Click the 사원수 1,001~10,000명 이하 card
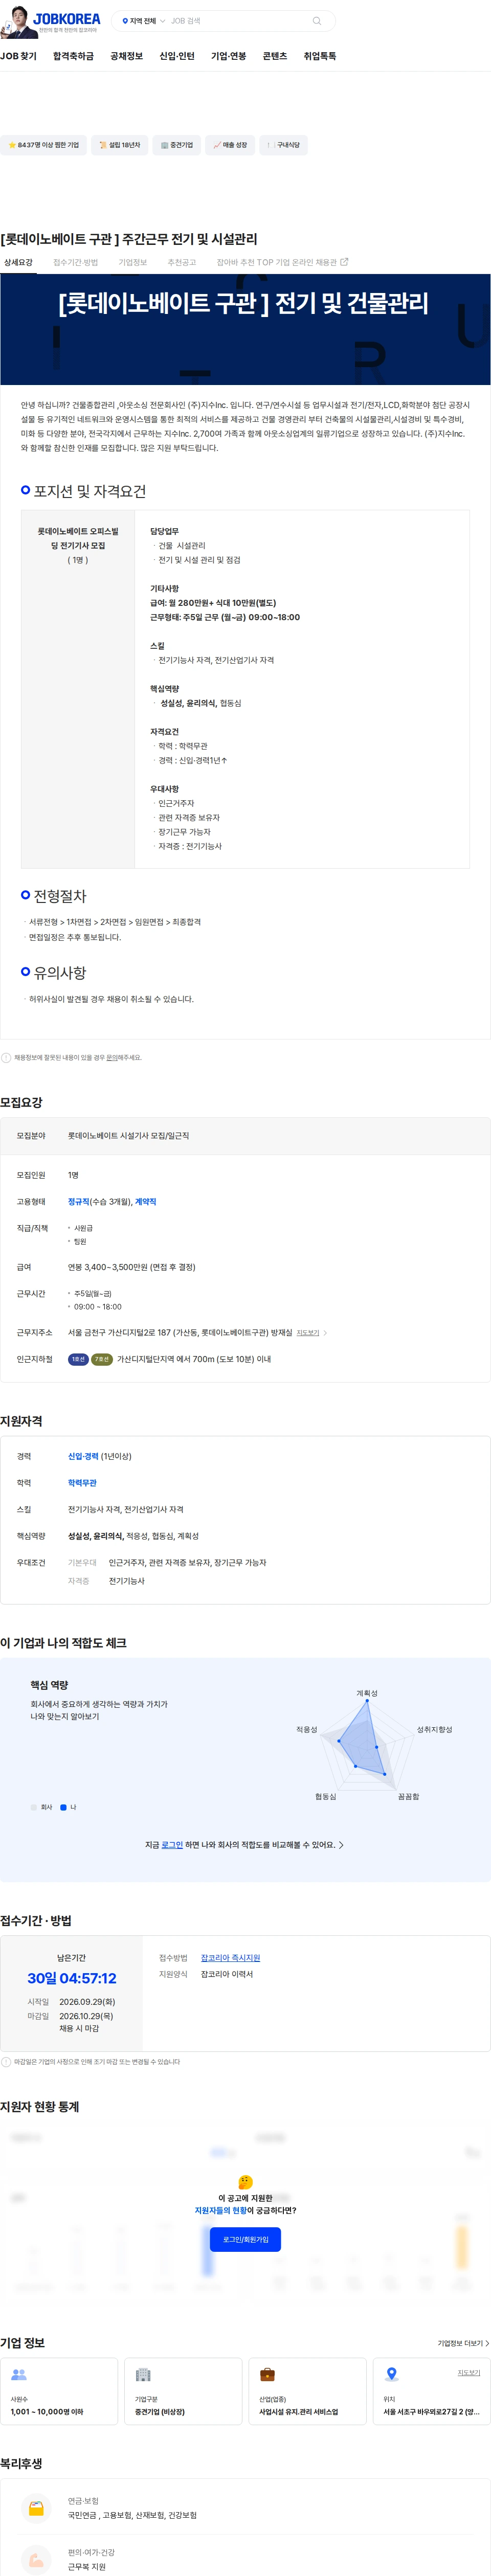491x2576 pixels. (59, 2390)
